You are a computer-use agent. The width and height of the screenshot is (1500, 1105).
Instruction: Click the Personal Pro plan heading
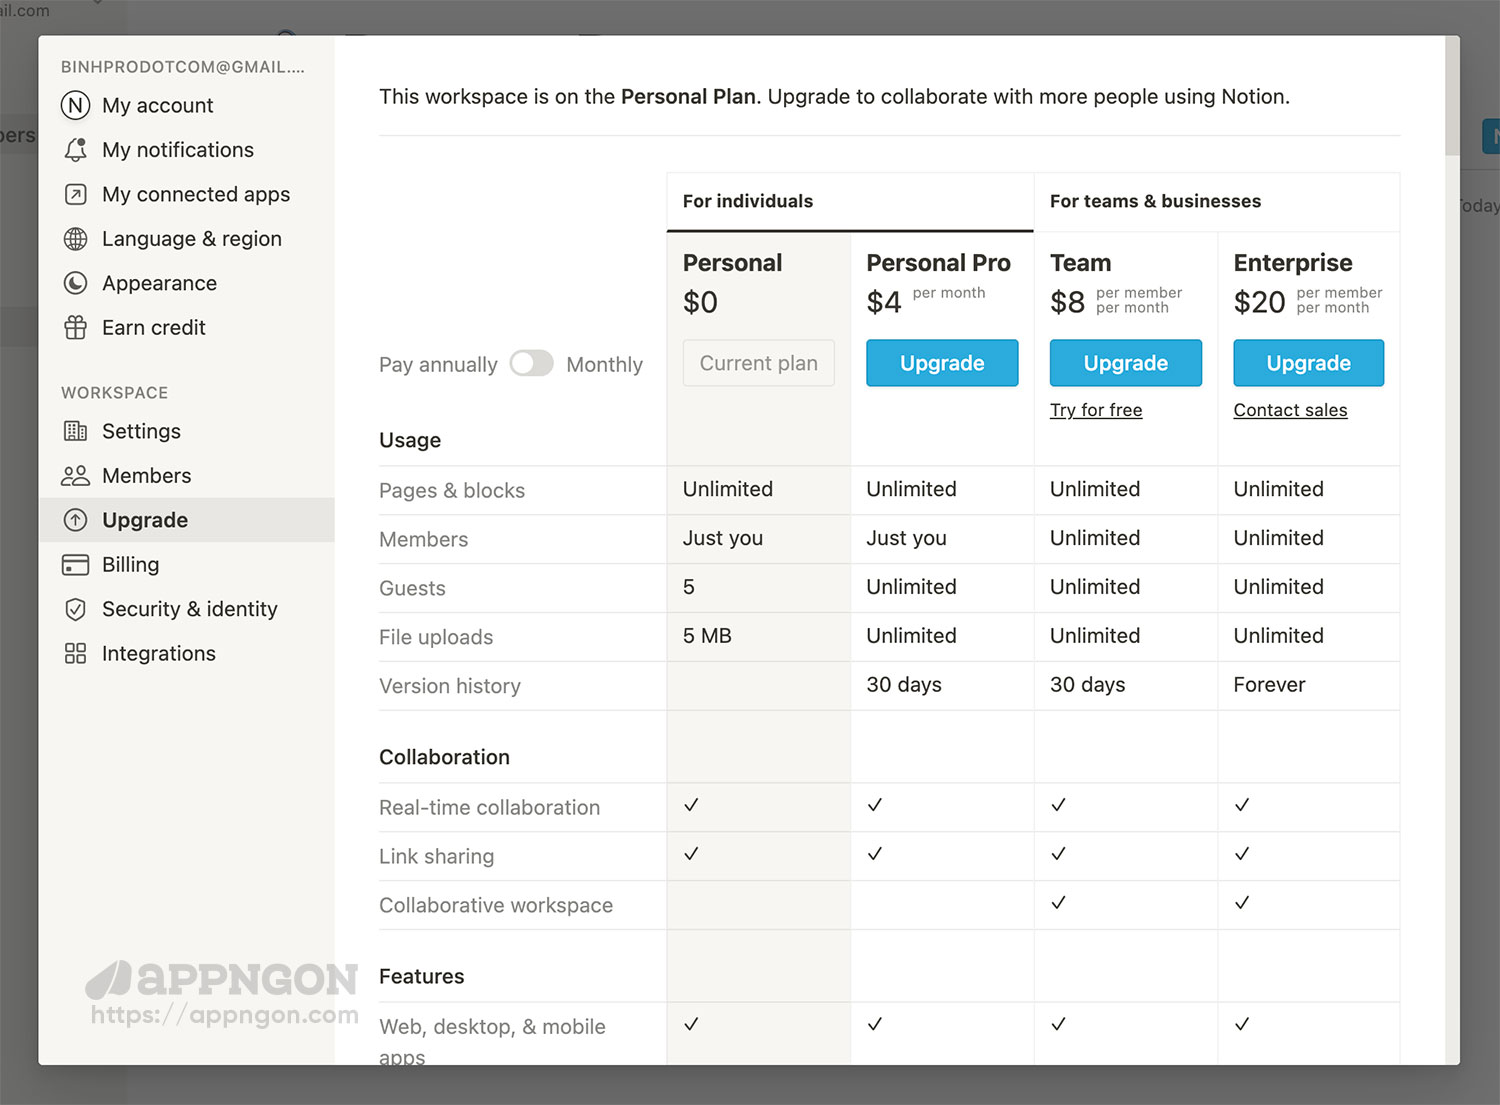(938, 263)
